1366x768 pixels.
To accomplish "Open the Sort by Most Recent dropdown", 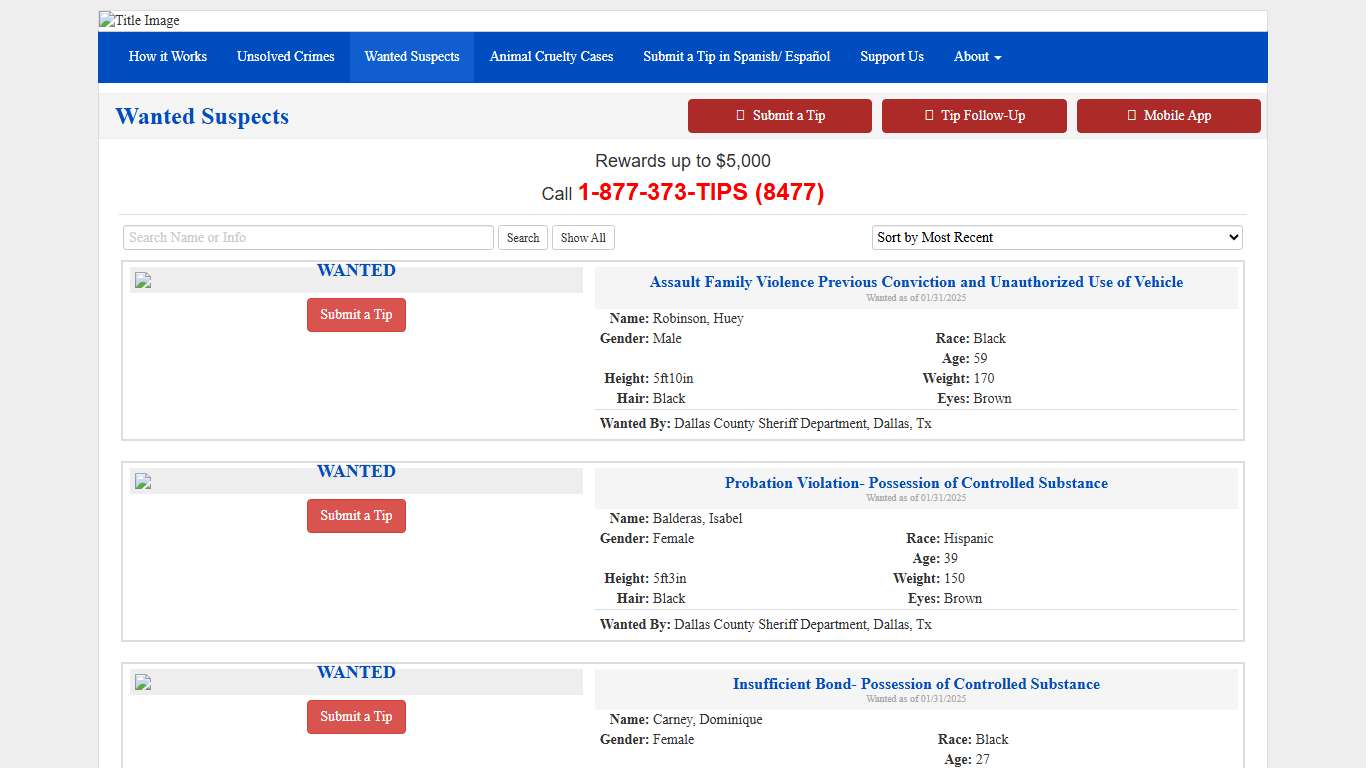I will [x=1057, y=238].
